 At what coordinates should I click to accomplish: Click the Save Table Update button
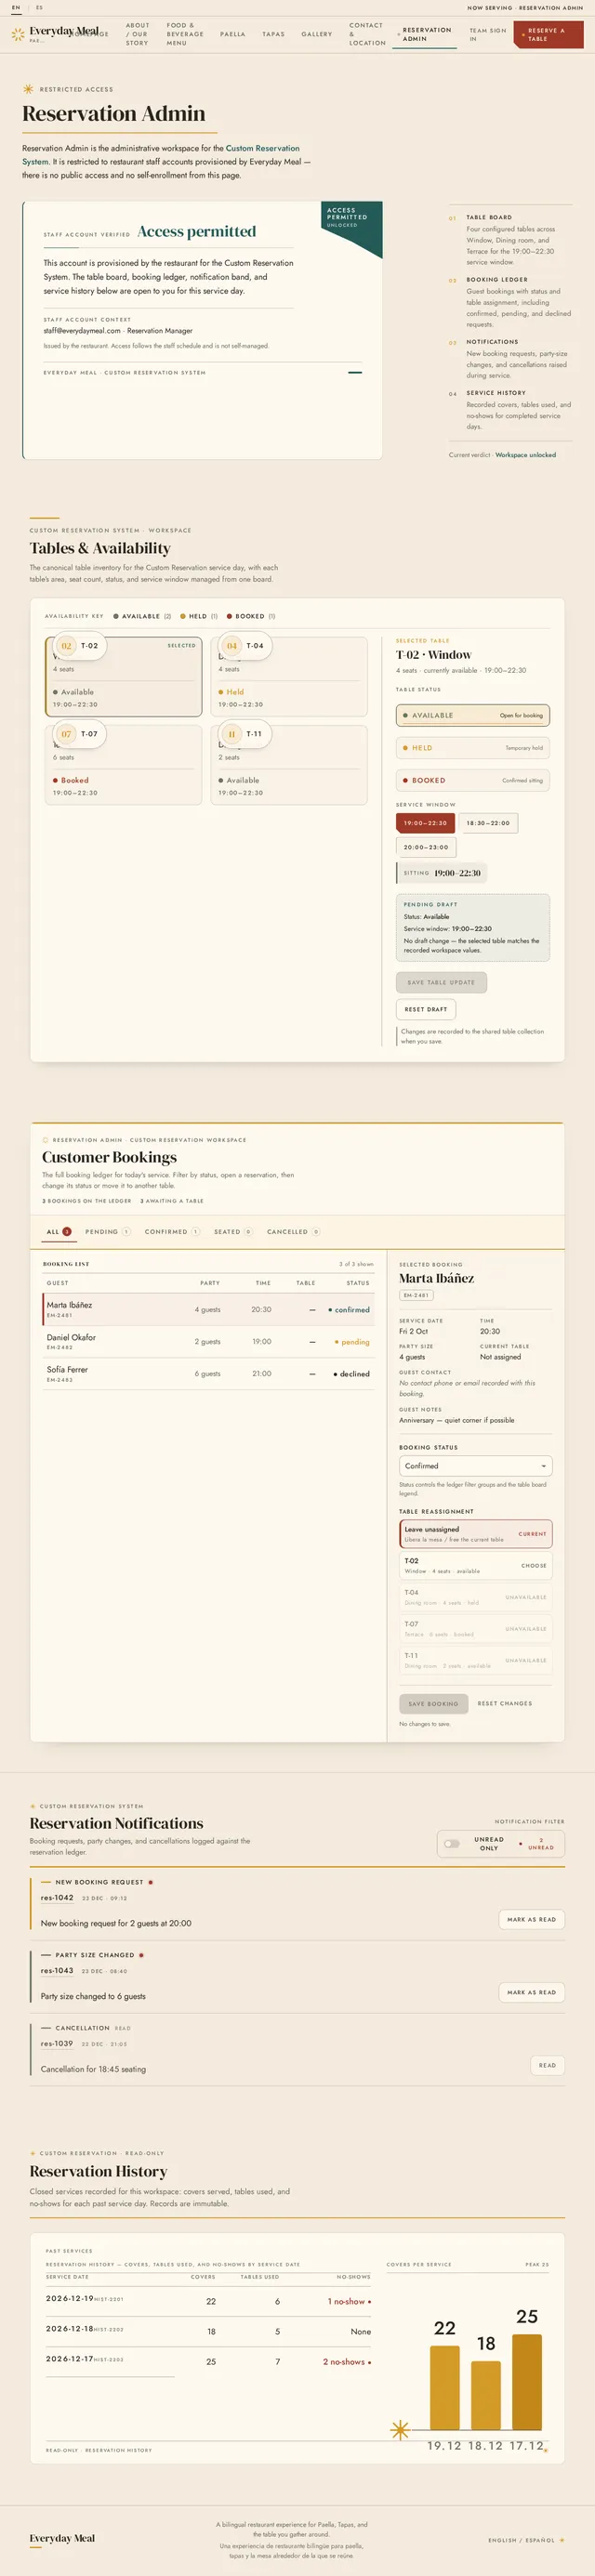442,982
